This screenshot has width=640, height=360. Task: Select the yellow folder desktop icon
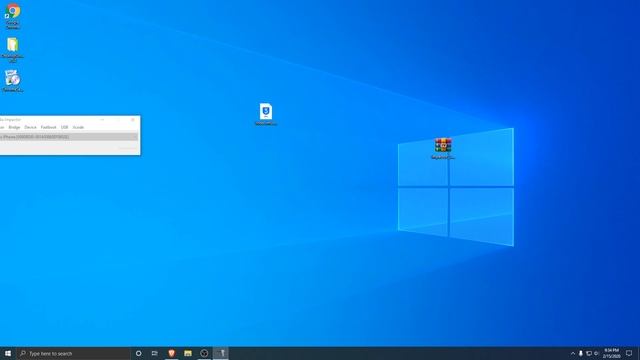point(13,49)
